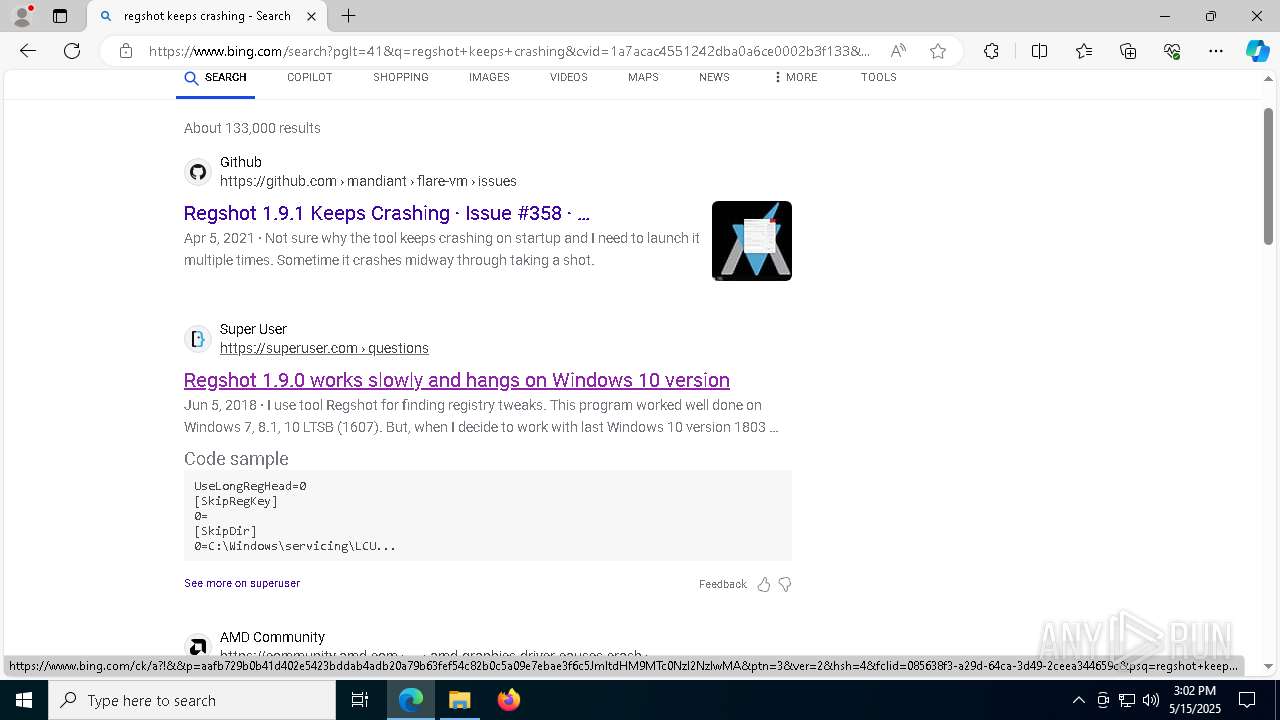
Task: Click taskbar search box
Action: click(192, 700)
